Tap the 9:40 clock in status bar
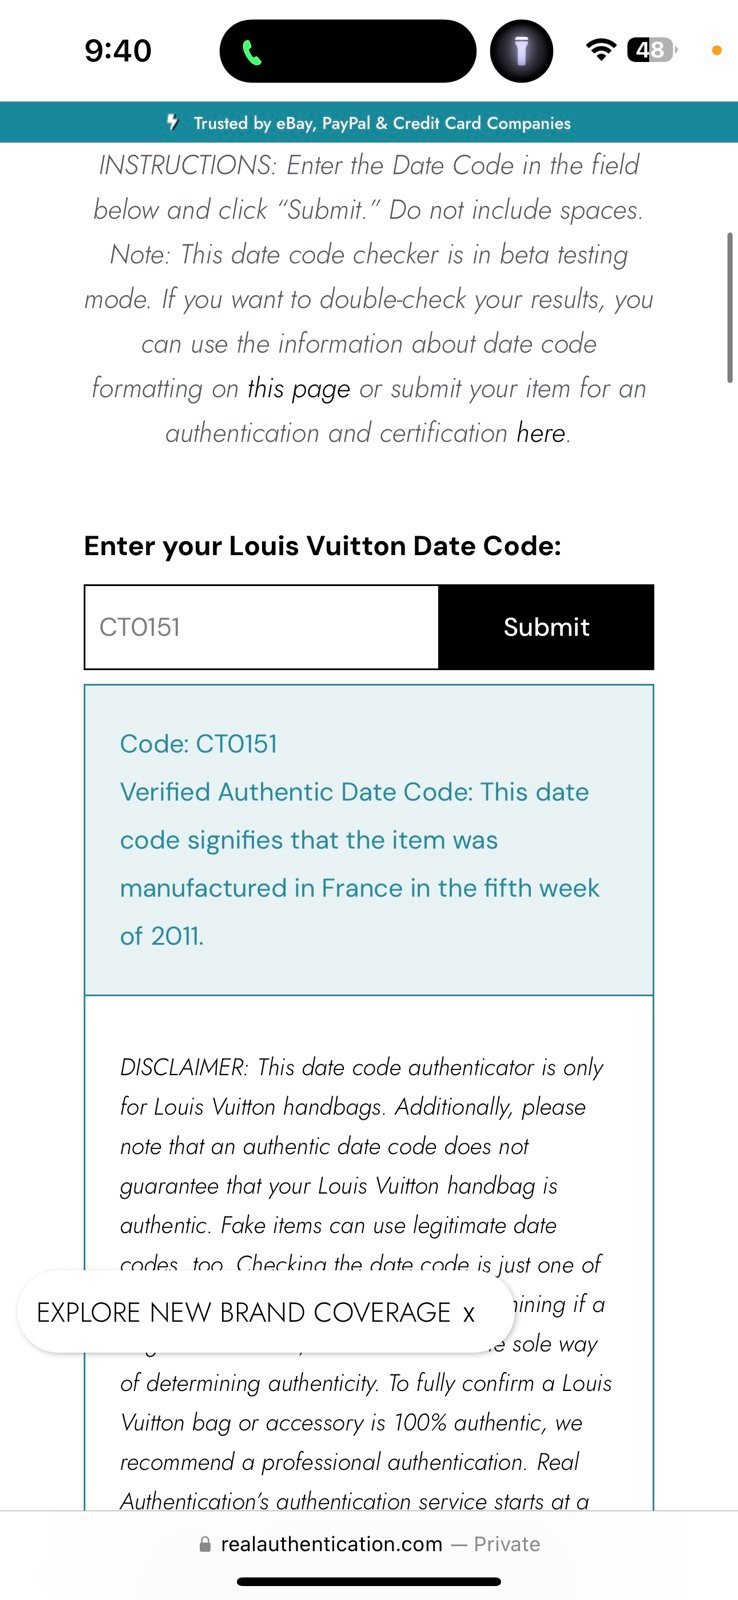Image resolution: width=738 pixels, height=1600 pixels. pyautogui.click(x=118, y=50)
